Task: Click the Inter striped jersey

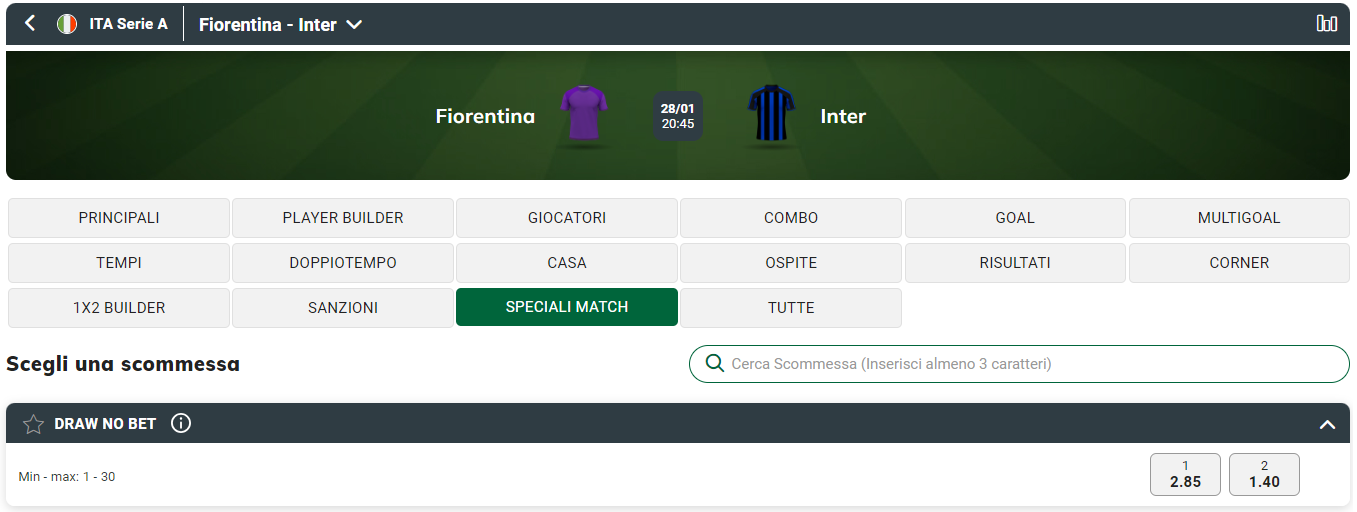Action: pos(772,114)
